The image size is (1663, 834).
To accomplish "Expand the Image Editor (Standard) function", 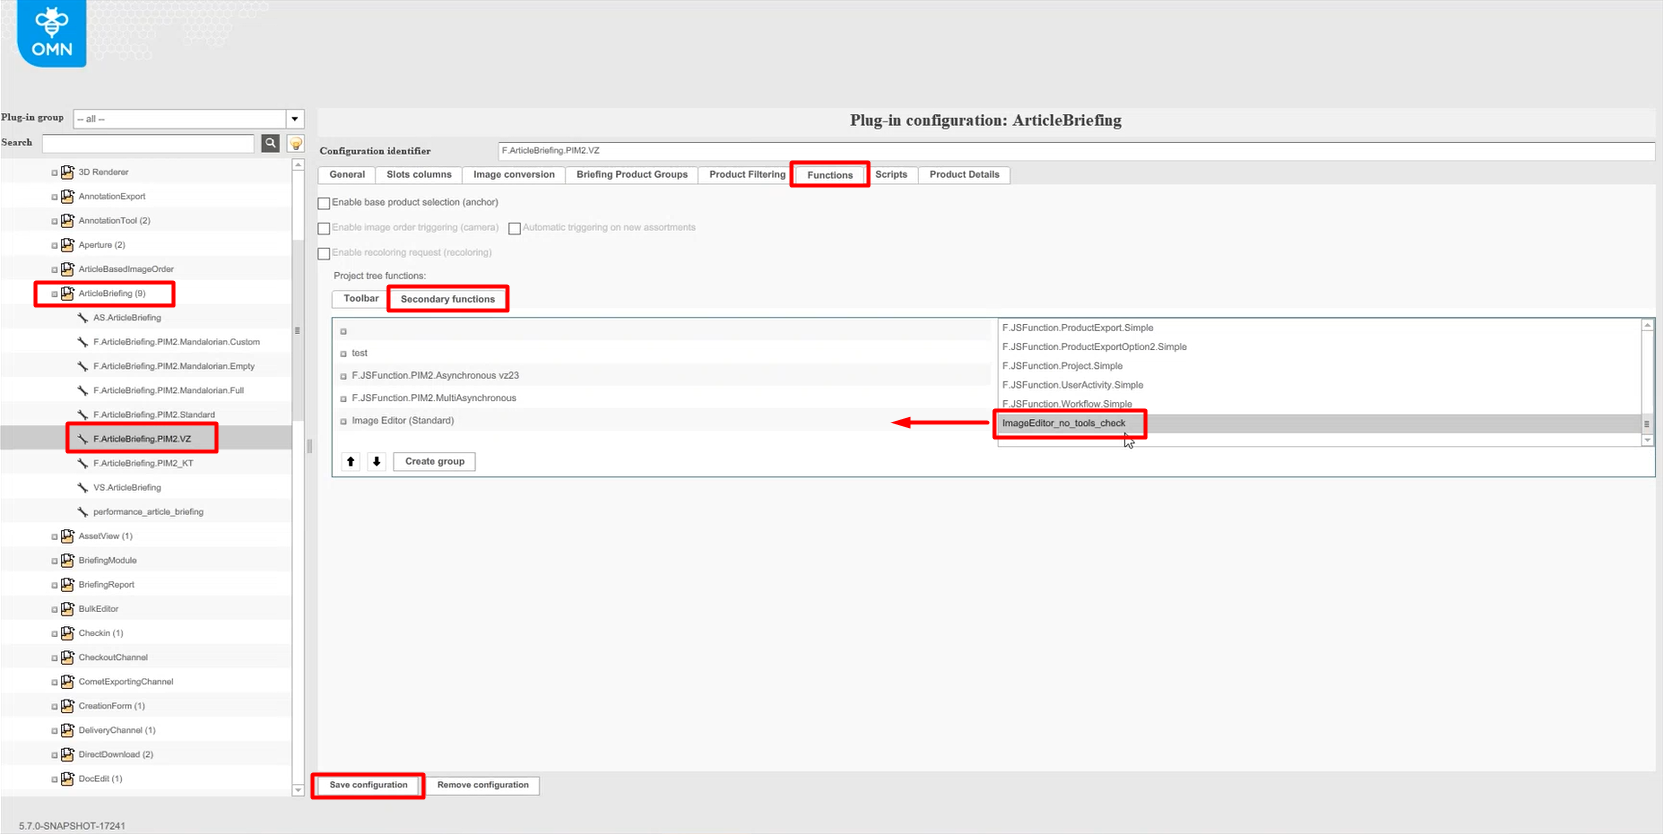I will point(343,422).
